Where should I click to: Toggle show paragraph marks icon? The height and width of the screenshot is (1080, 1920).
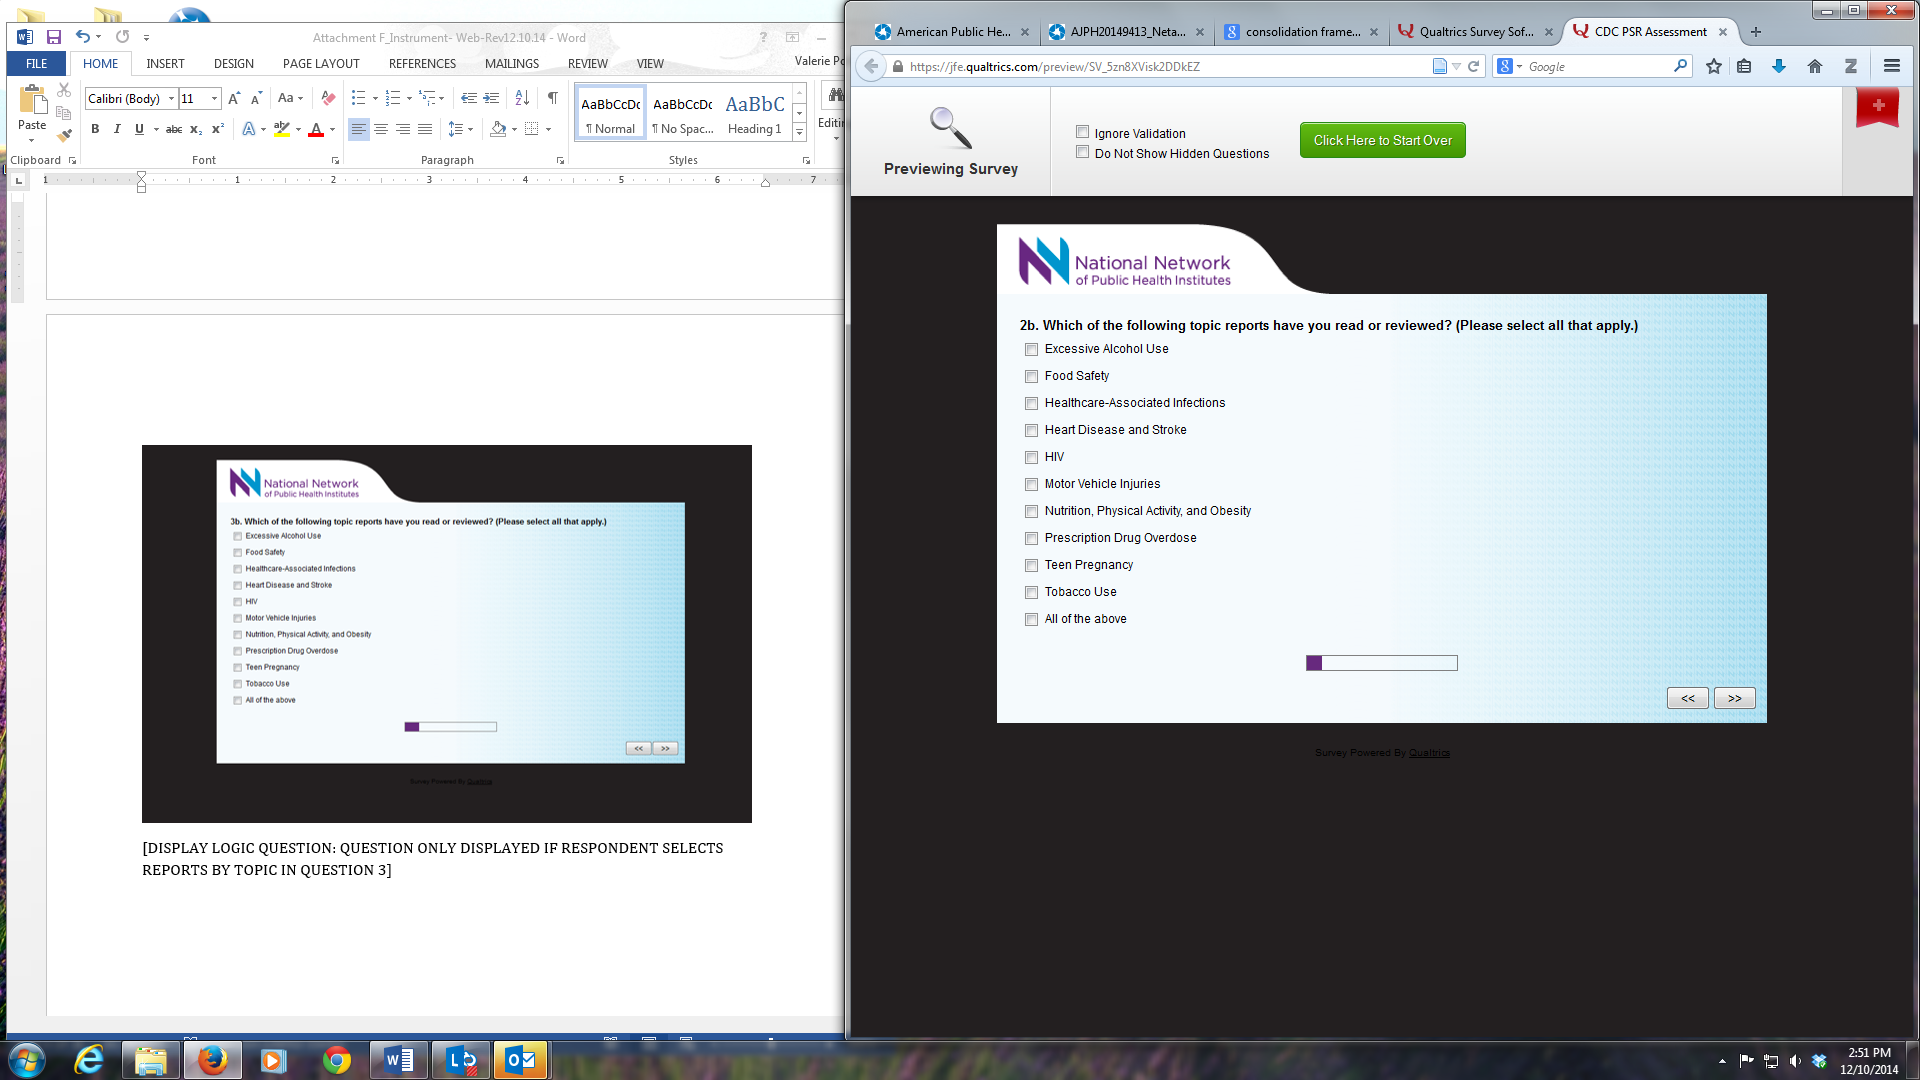tap(552, 98)
